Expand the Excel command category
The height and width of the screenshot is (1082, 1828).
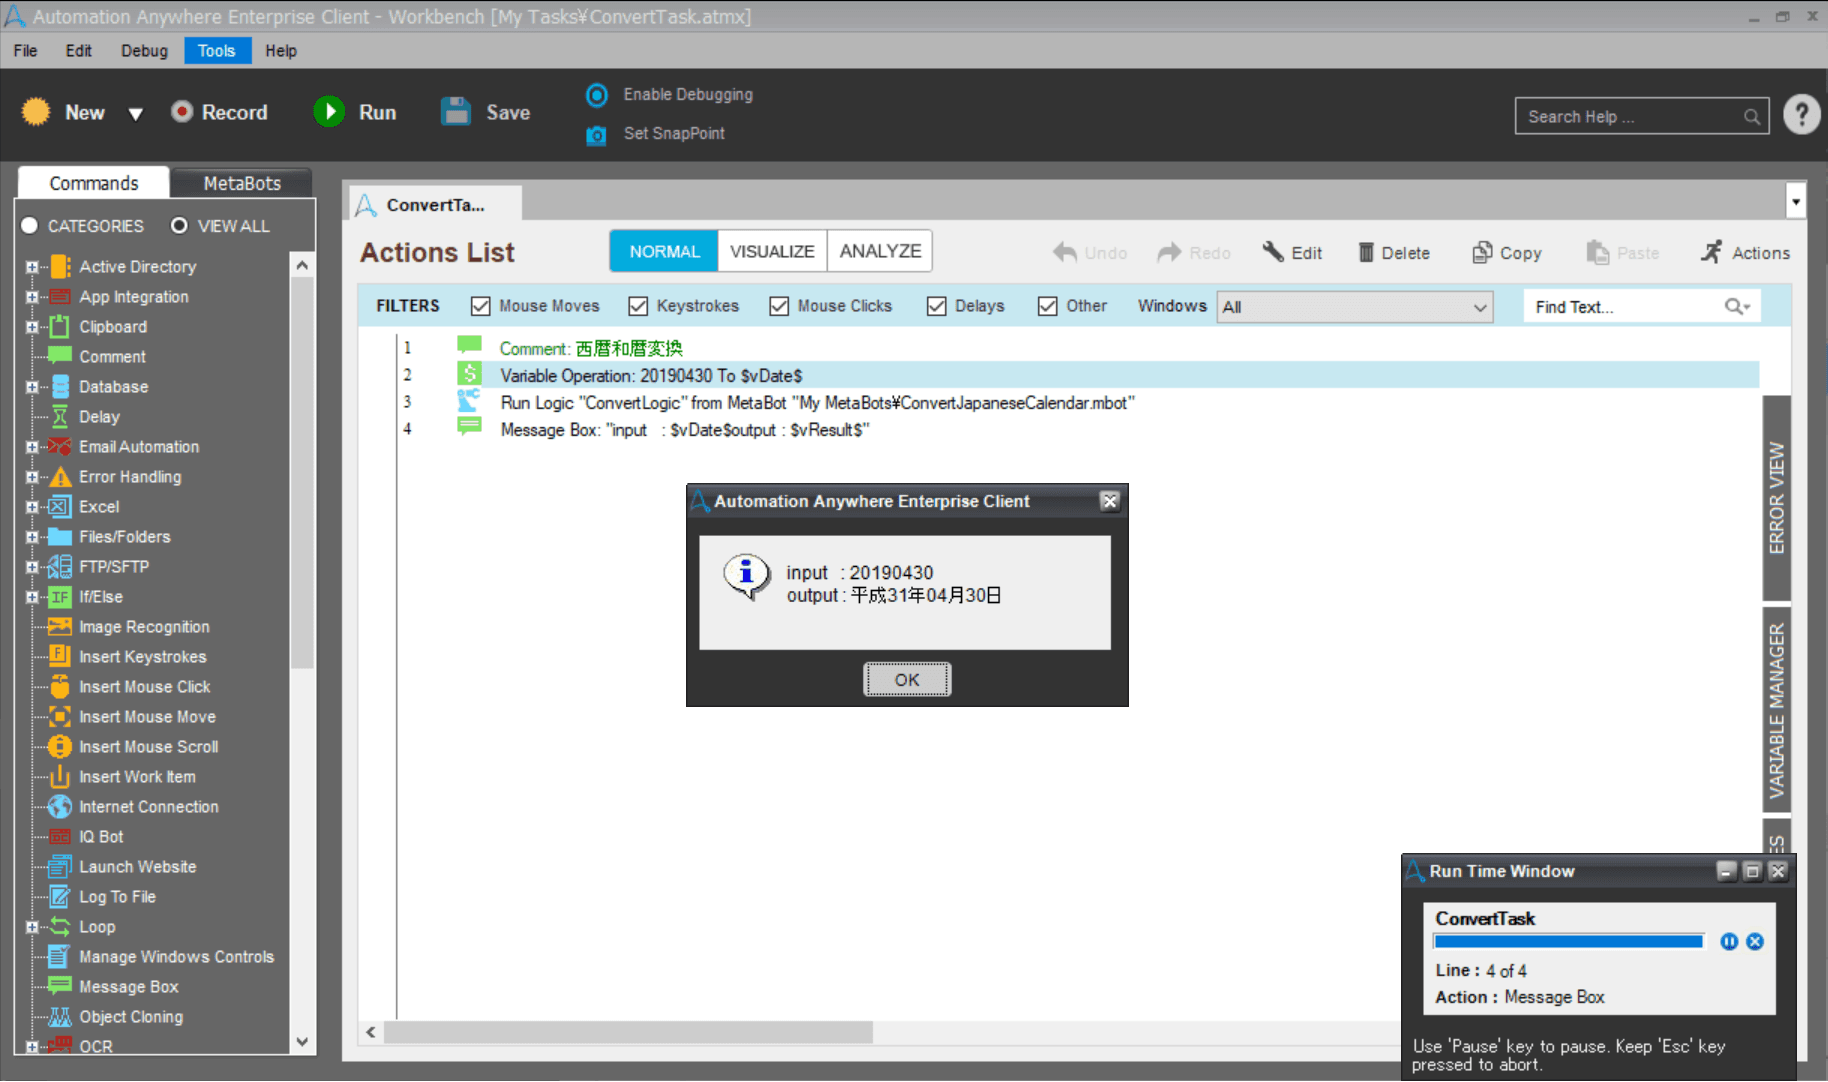[32, 507]
